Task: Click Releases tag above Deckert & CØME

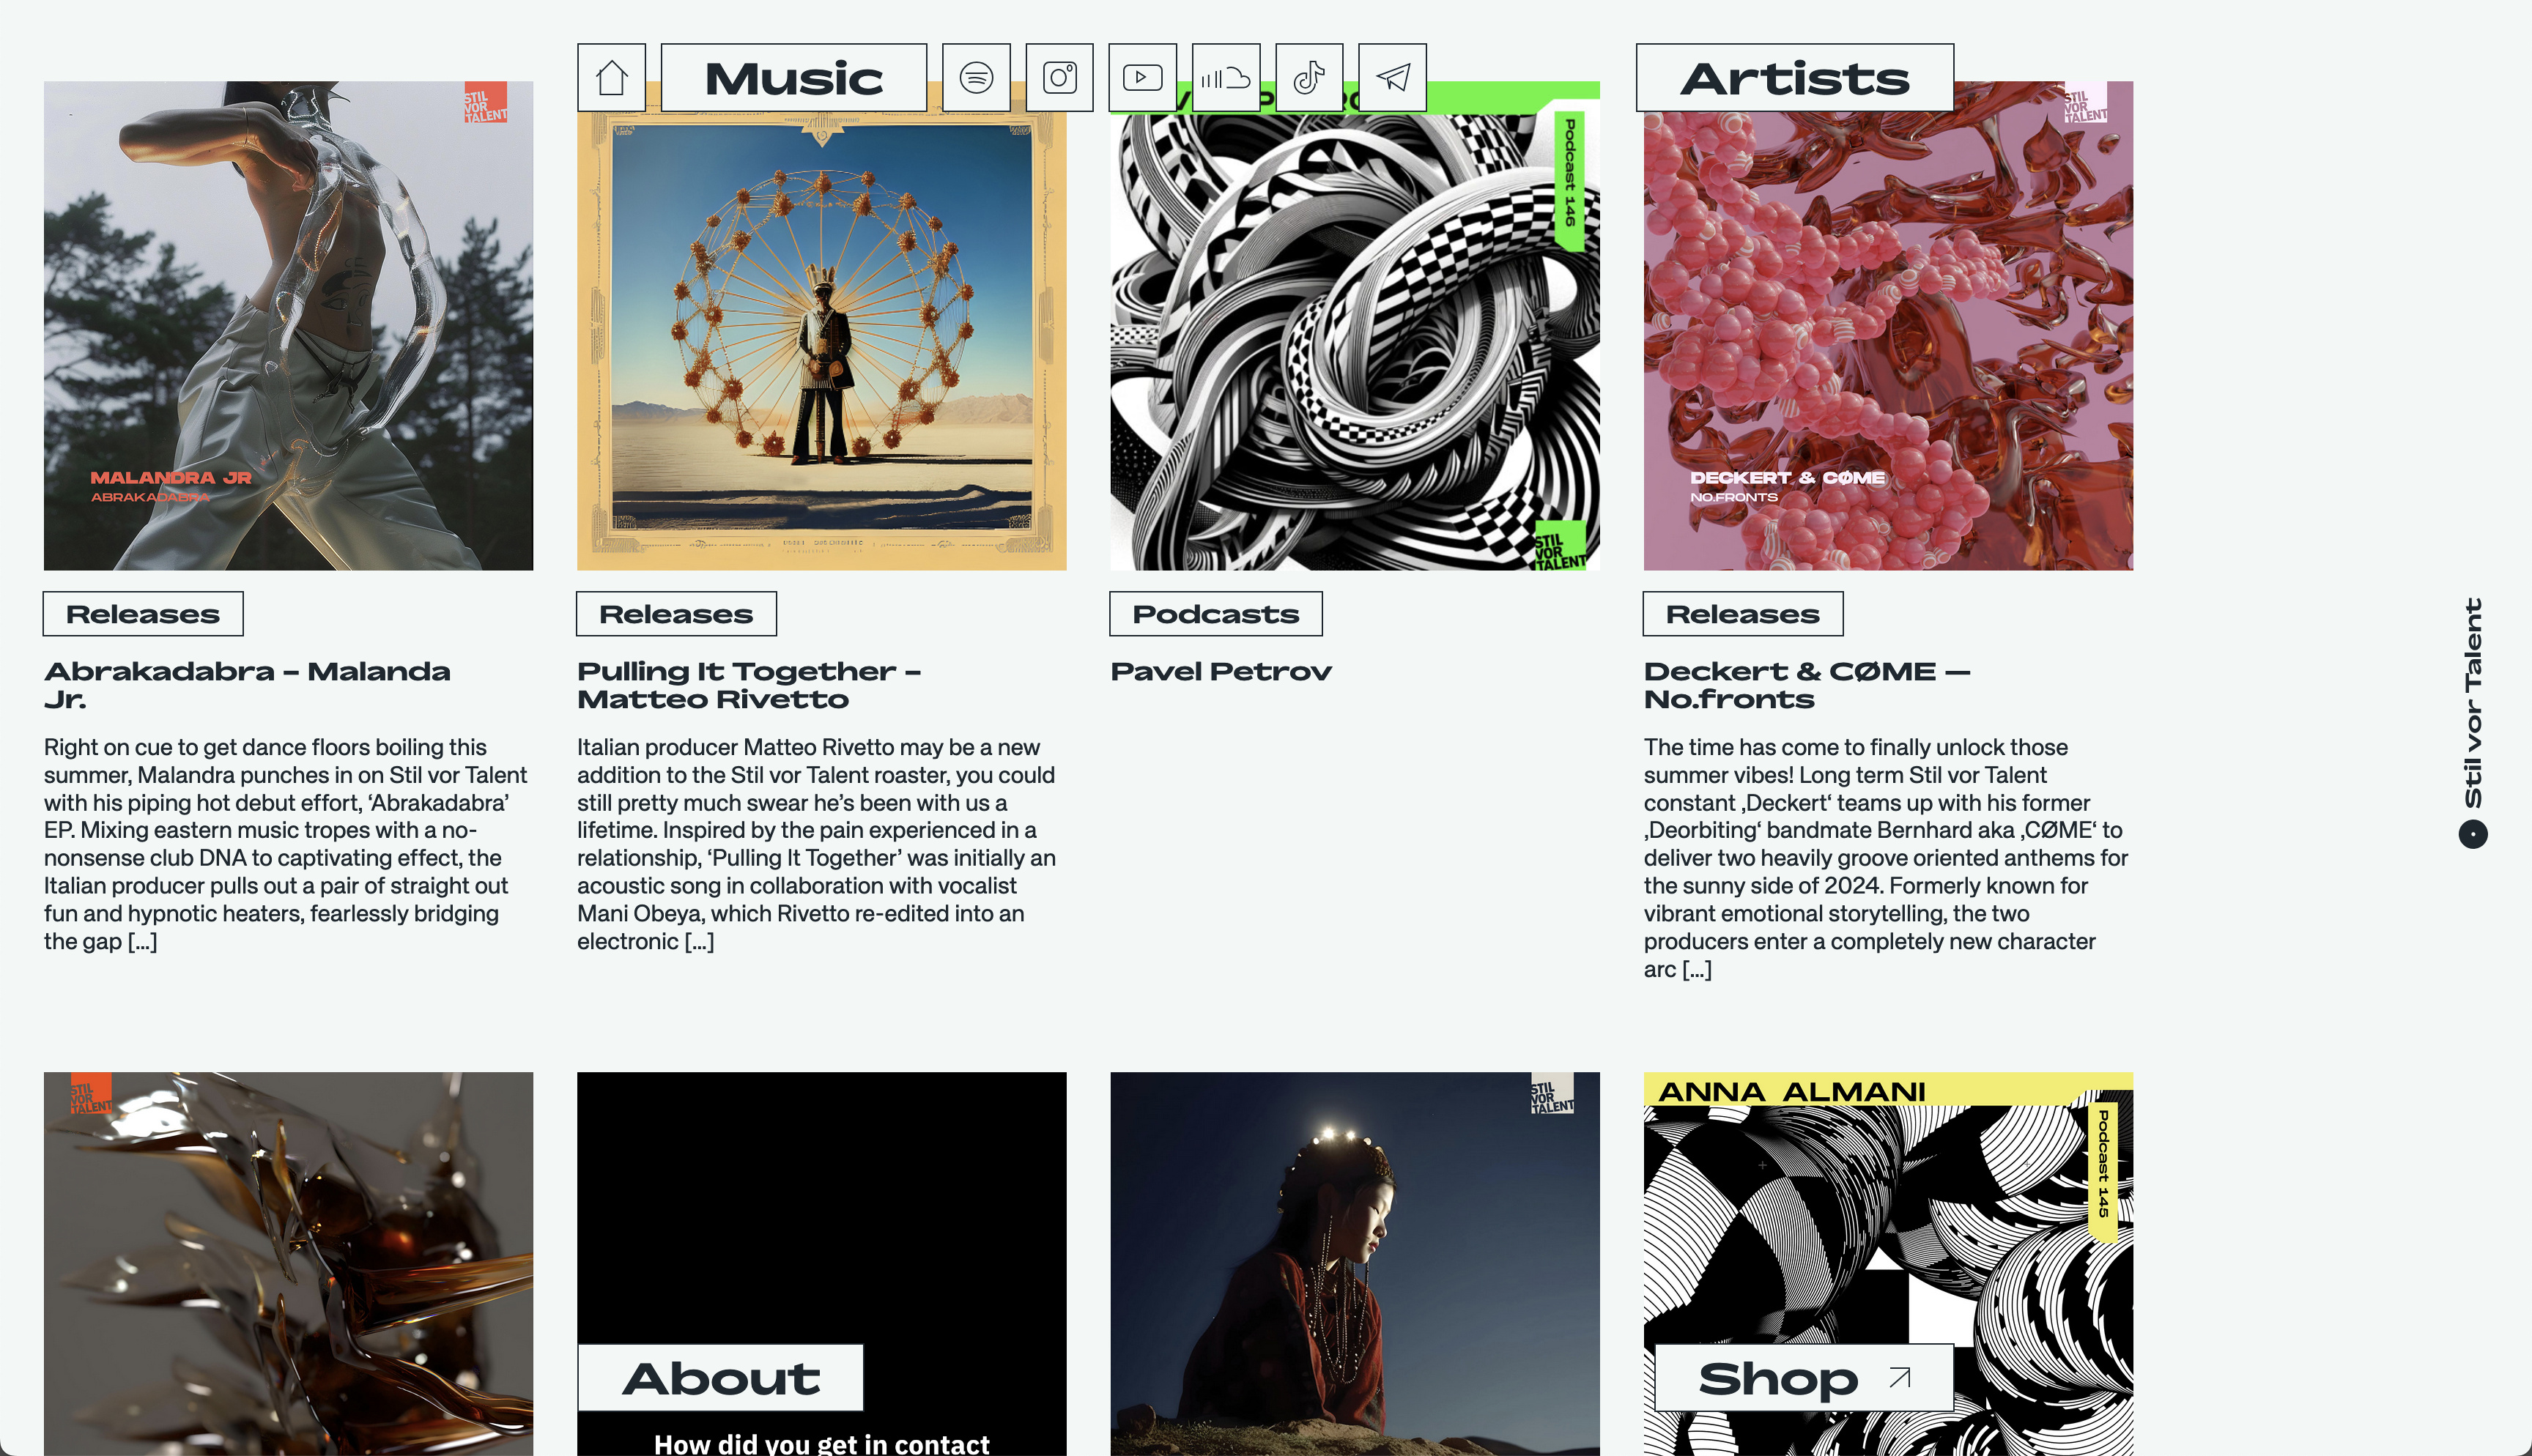Action: tap(1743, 614)
